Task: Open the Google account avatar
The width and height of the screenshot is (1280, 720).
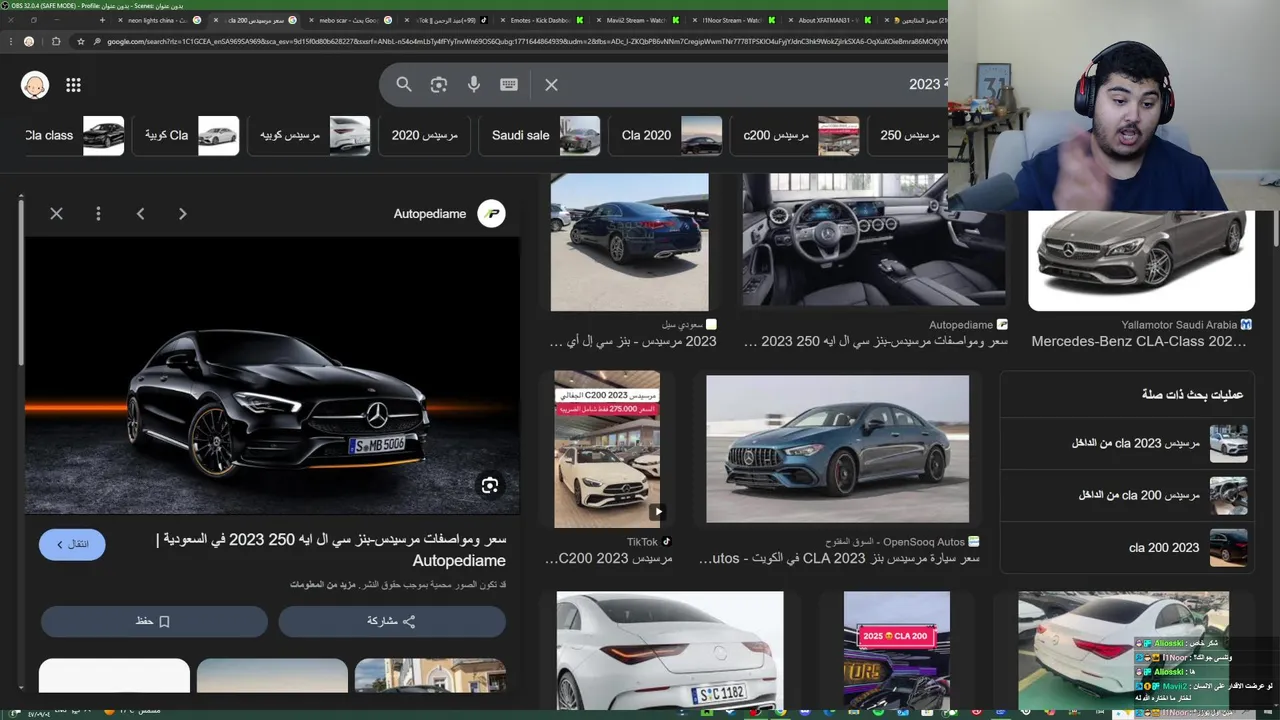Action: coord(35,85)
